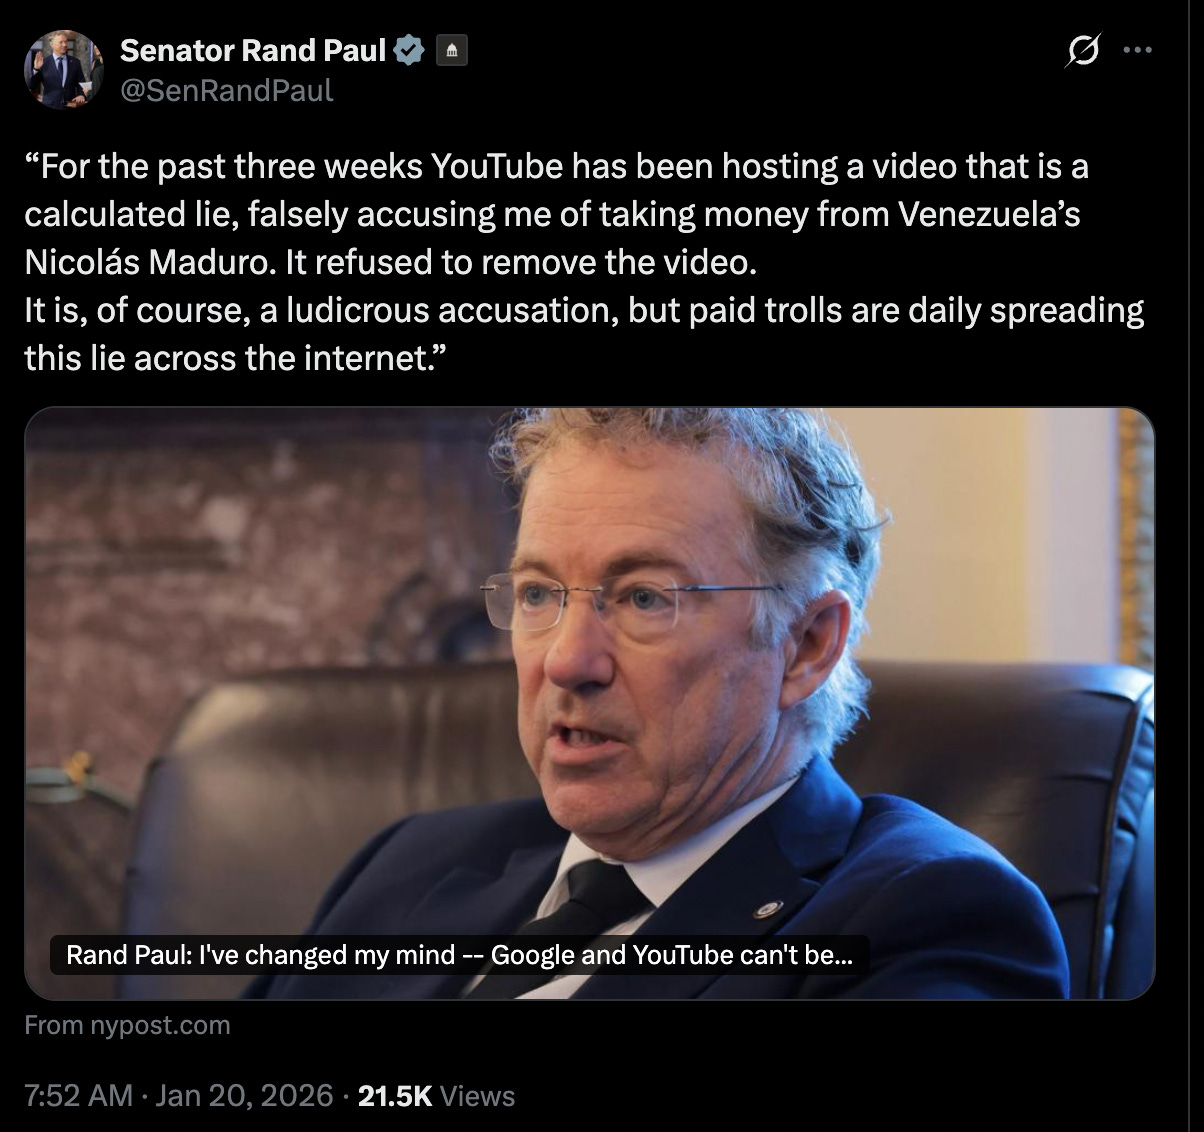1204x1132 pixels.
Task: Click the 7:52 AM post timestamp
Action: click(78, 1095)
